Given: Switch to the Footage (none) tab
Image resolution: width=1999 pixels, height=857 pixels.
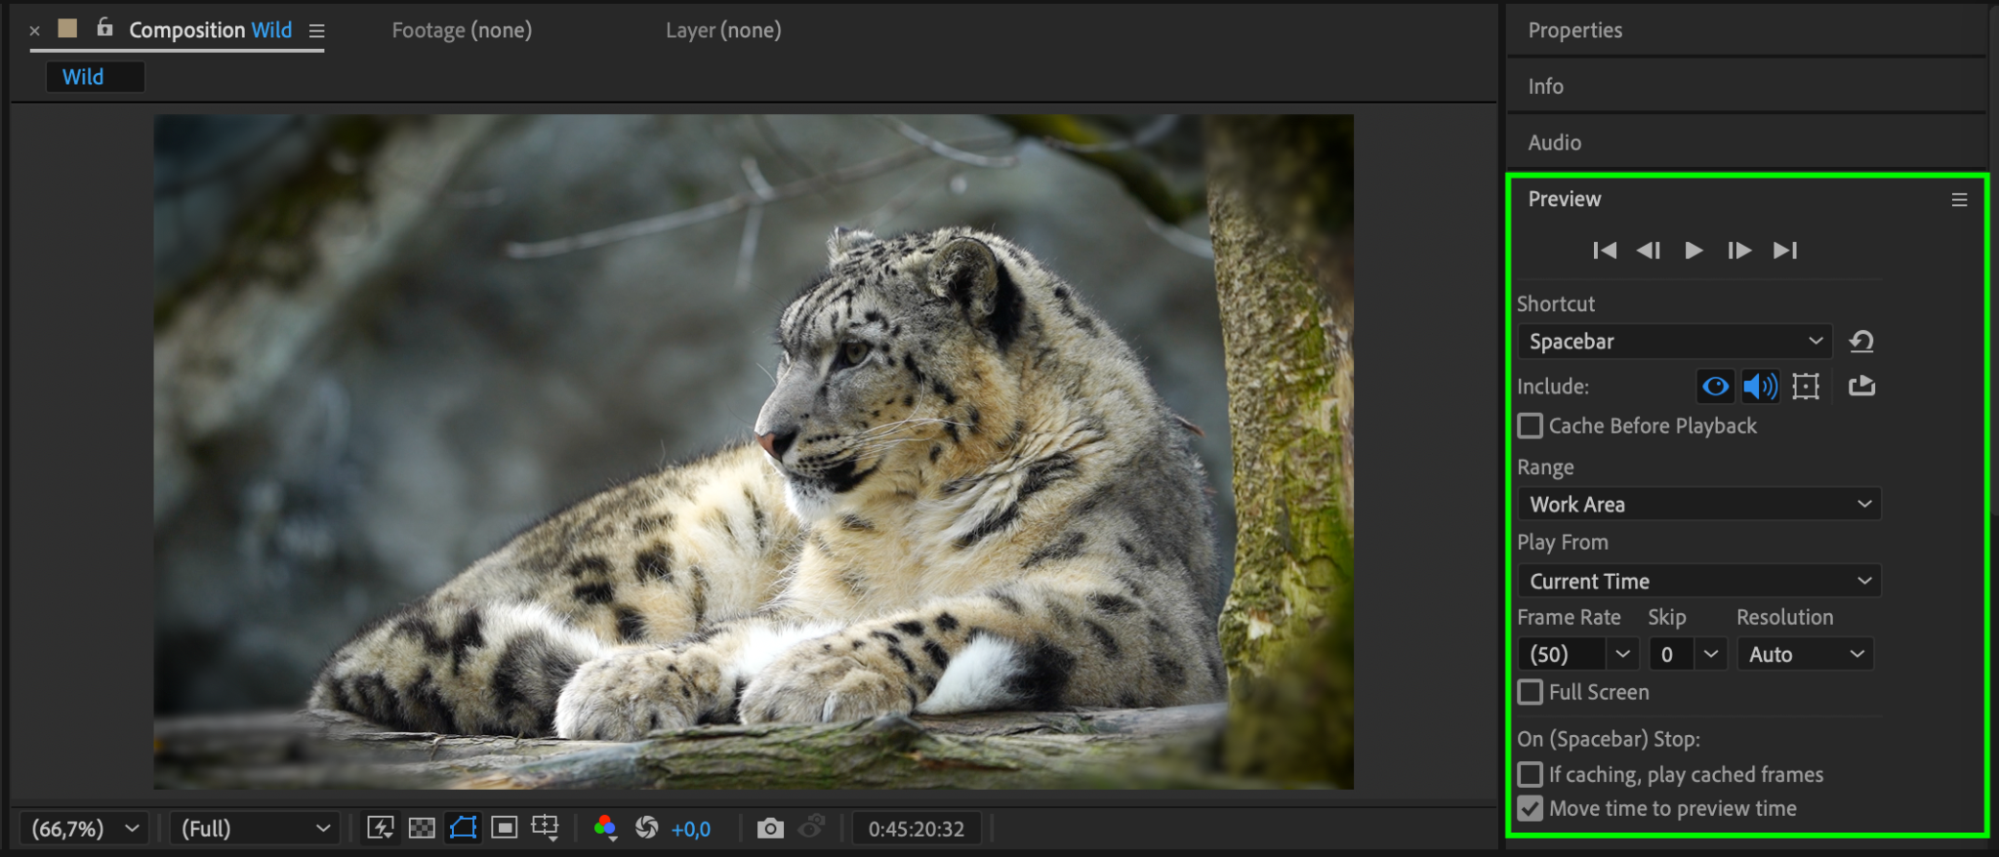Looking at the screenshot, I should click(461, 30).
